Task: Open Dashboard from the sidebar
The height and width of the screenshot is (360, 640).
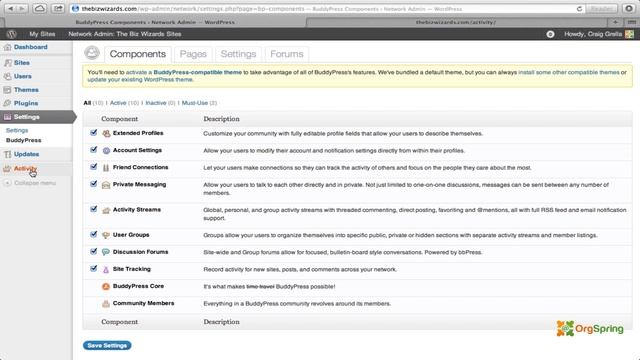Action: (31, 47)
